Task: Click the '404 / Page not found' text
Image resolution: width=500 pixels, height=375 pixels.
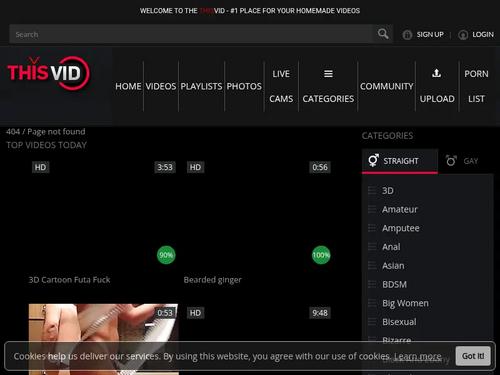Action: coord(46,132)
